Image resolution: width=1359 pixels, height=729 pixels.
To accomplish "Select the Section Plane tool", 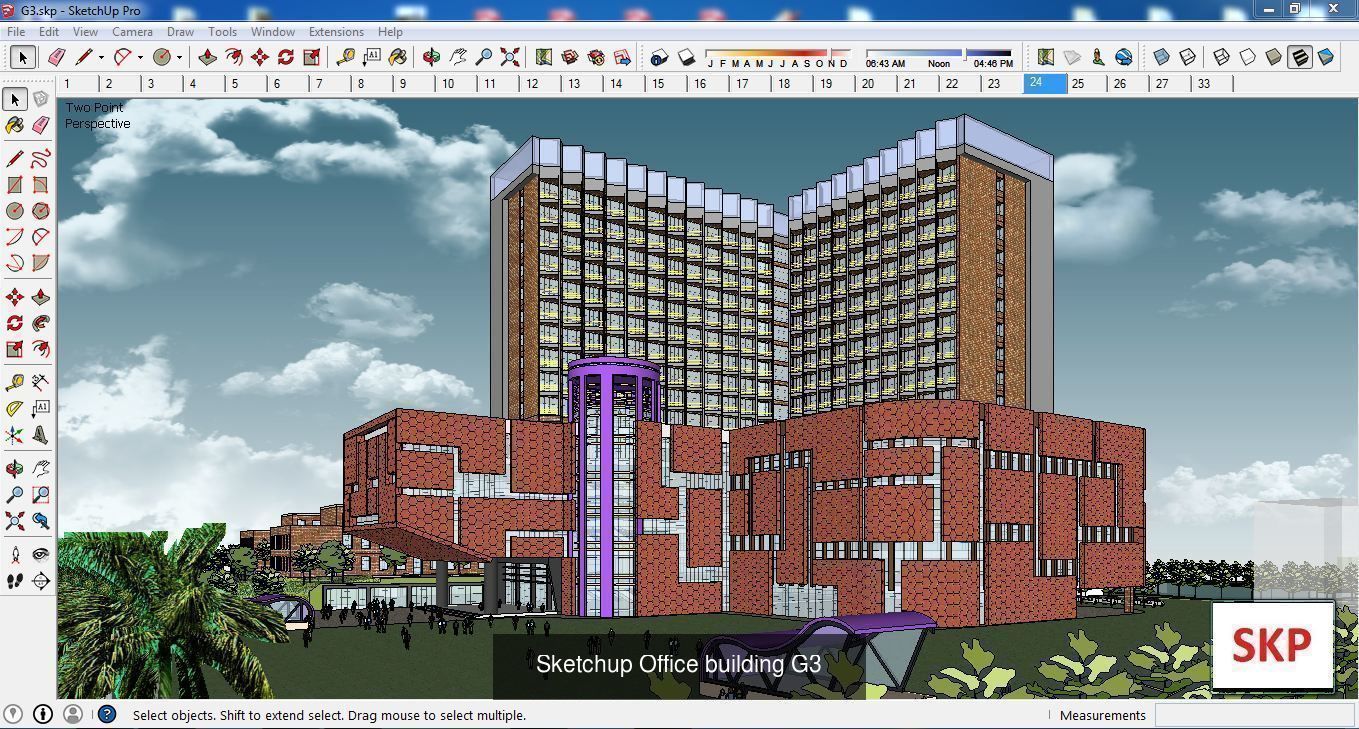I will pos(41,581).
